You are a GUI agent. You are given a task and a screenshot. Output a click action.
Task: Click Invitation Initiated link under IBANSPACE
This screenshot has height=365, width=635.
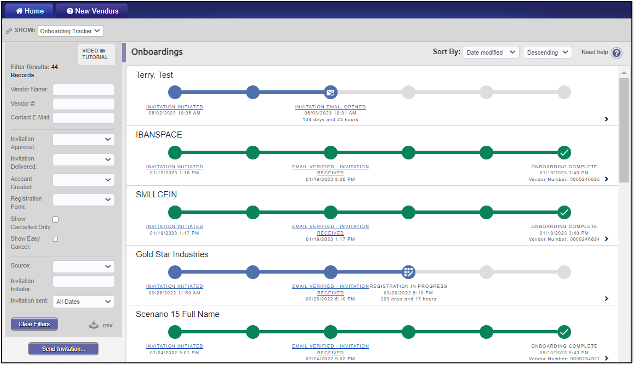pyautogui.click(x=175, y=166)
